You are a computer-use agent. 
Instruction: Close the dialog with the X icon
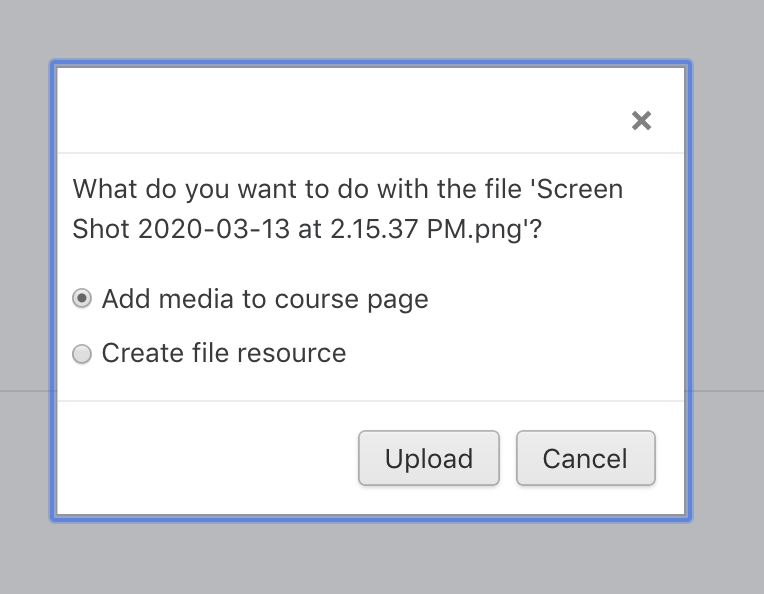coord(641,120)
